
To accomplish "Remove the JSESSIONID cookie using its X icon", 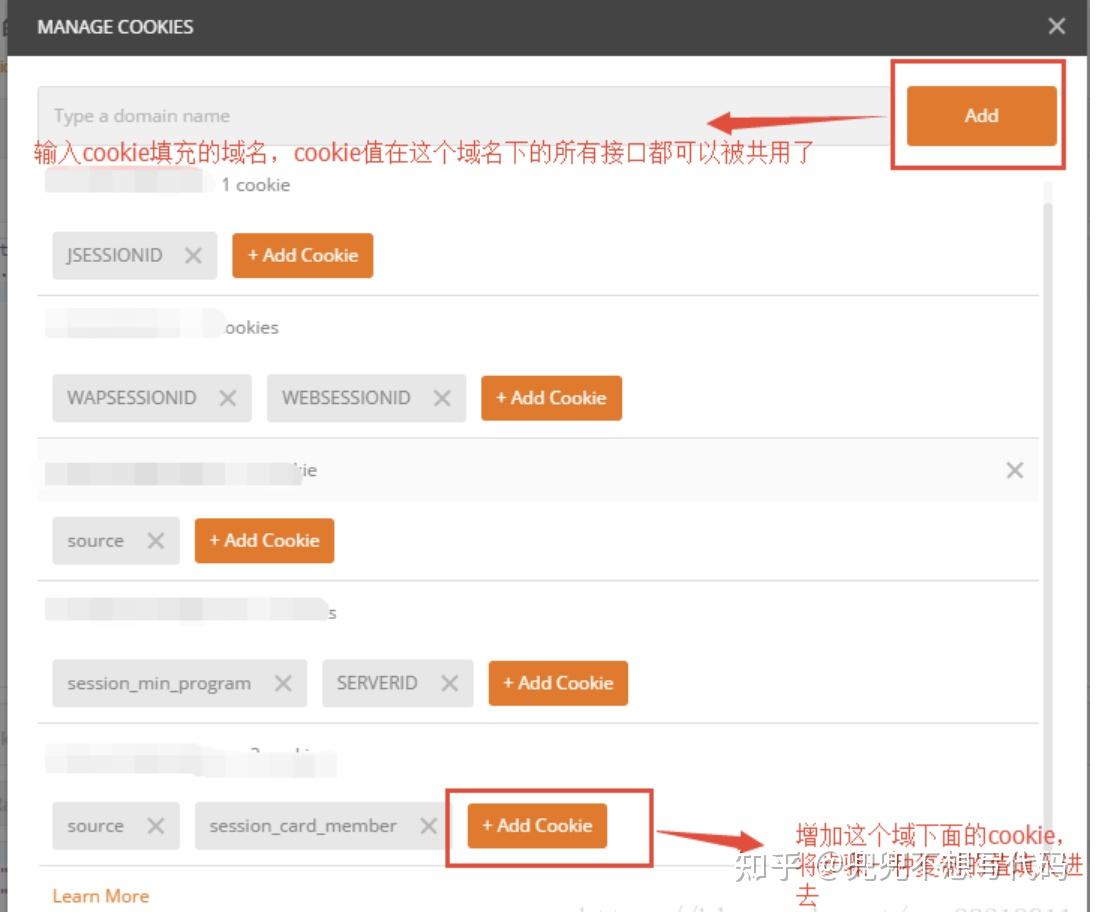I will [x=193, y=255].
